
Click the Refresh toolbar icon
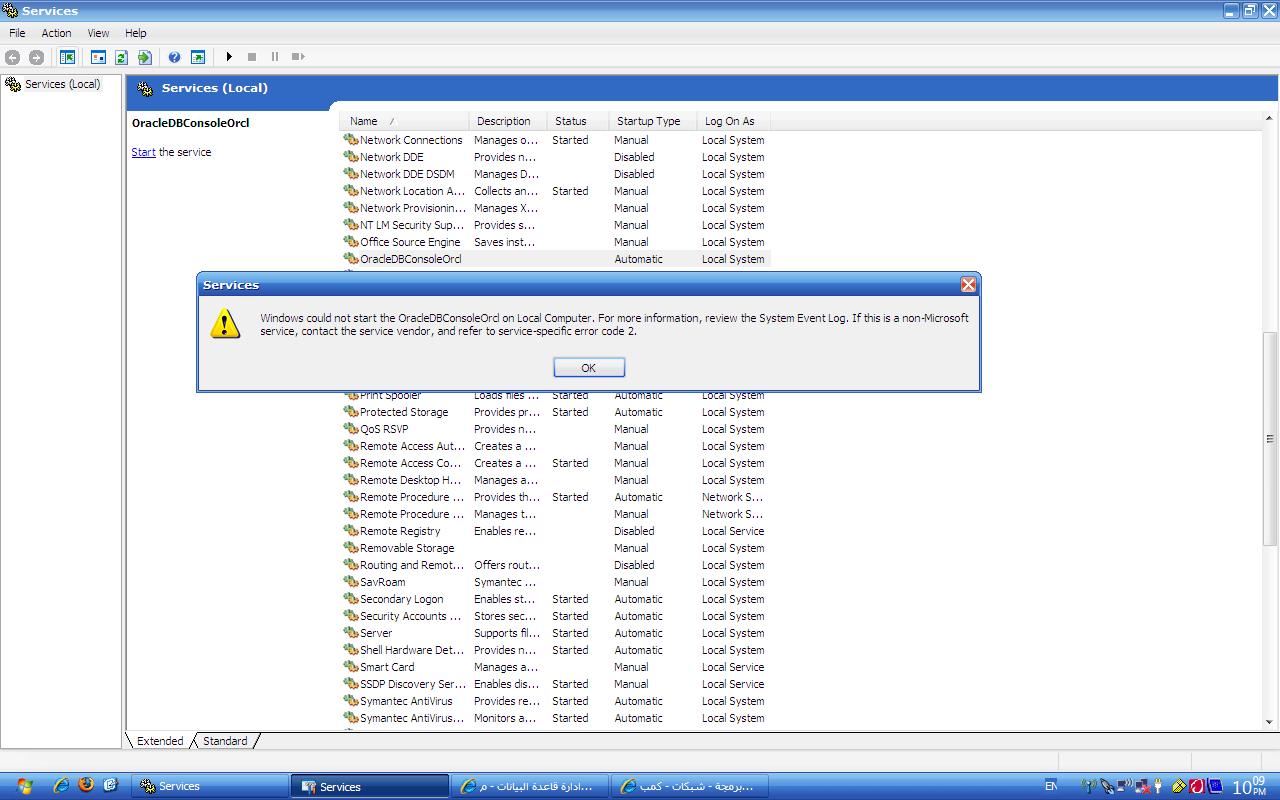click(x=121, y=57)
